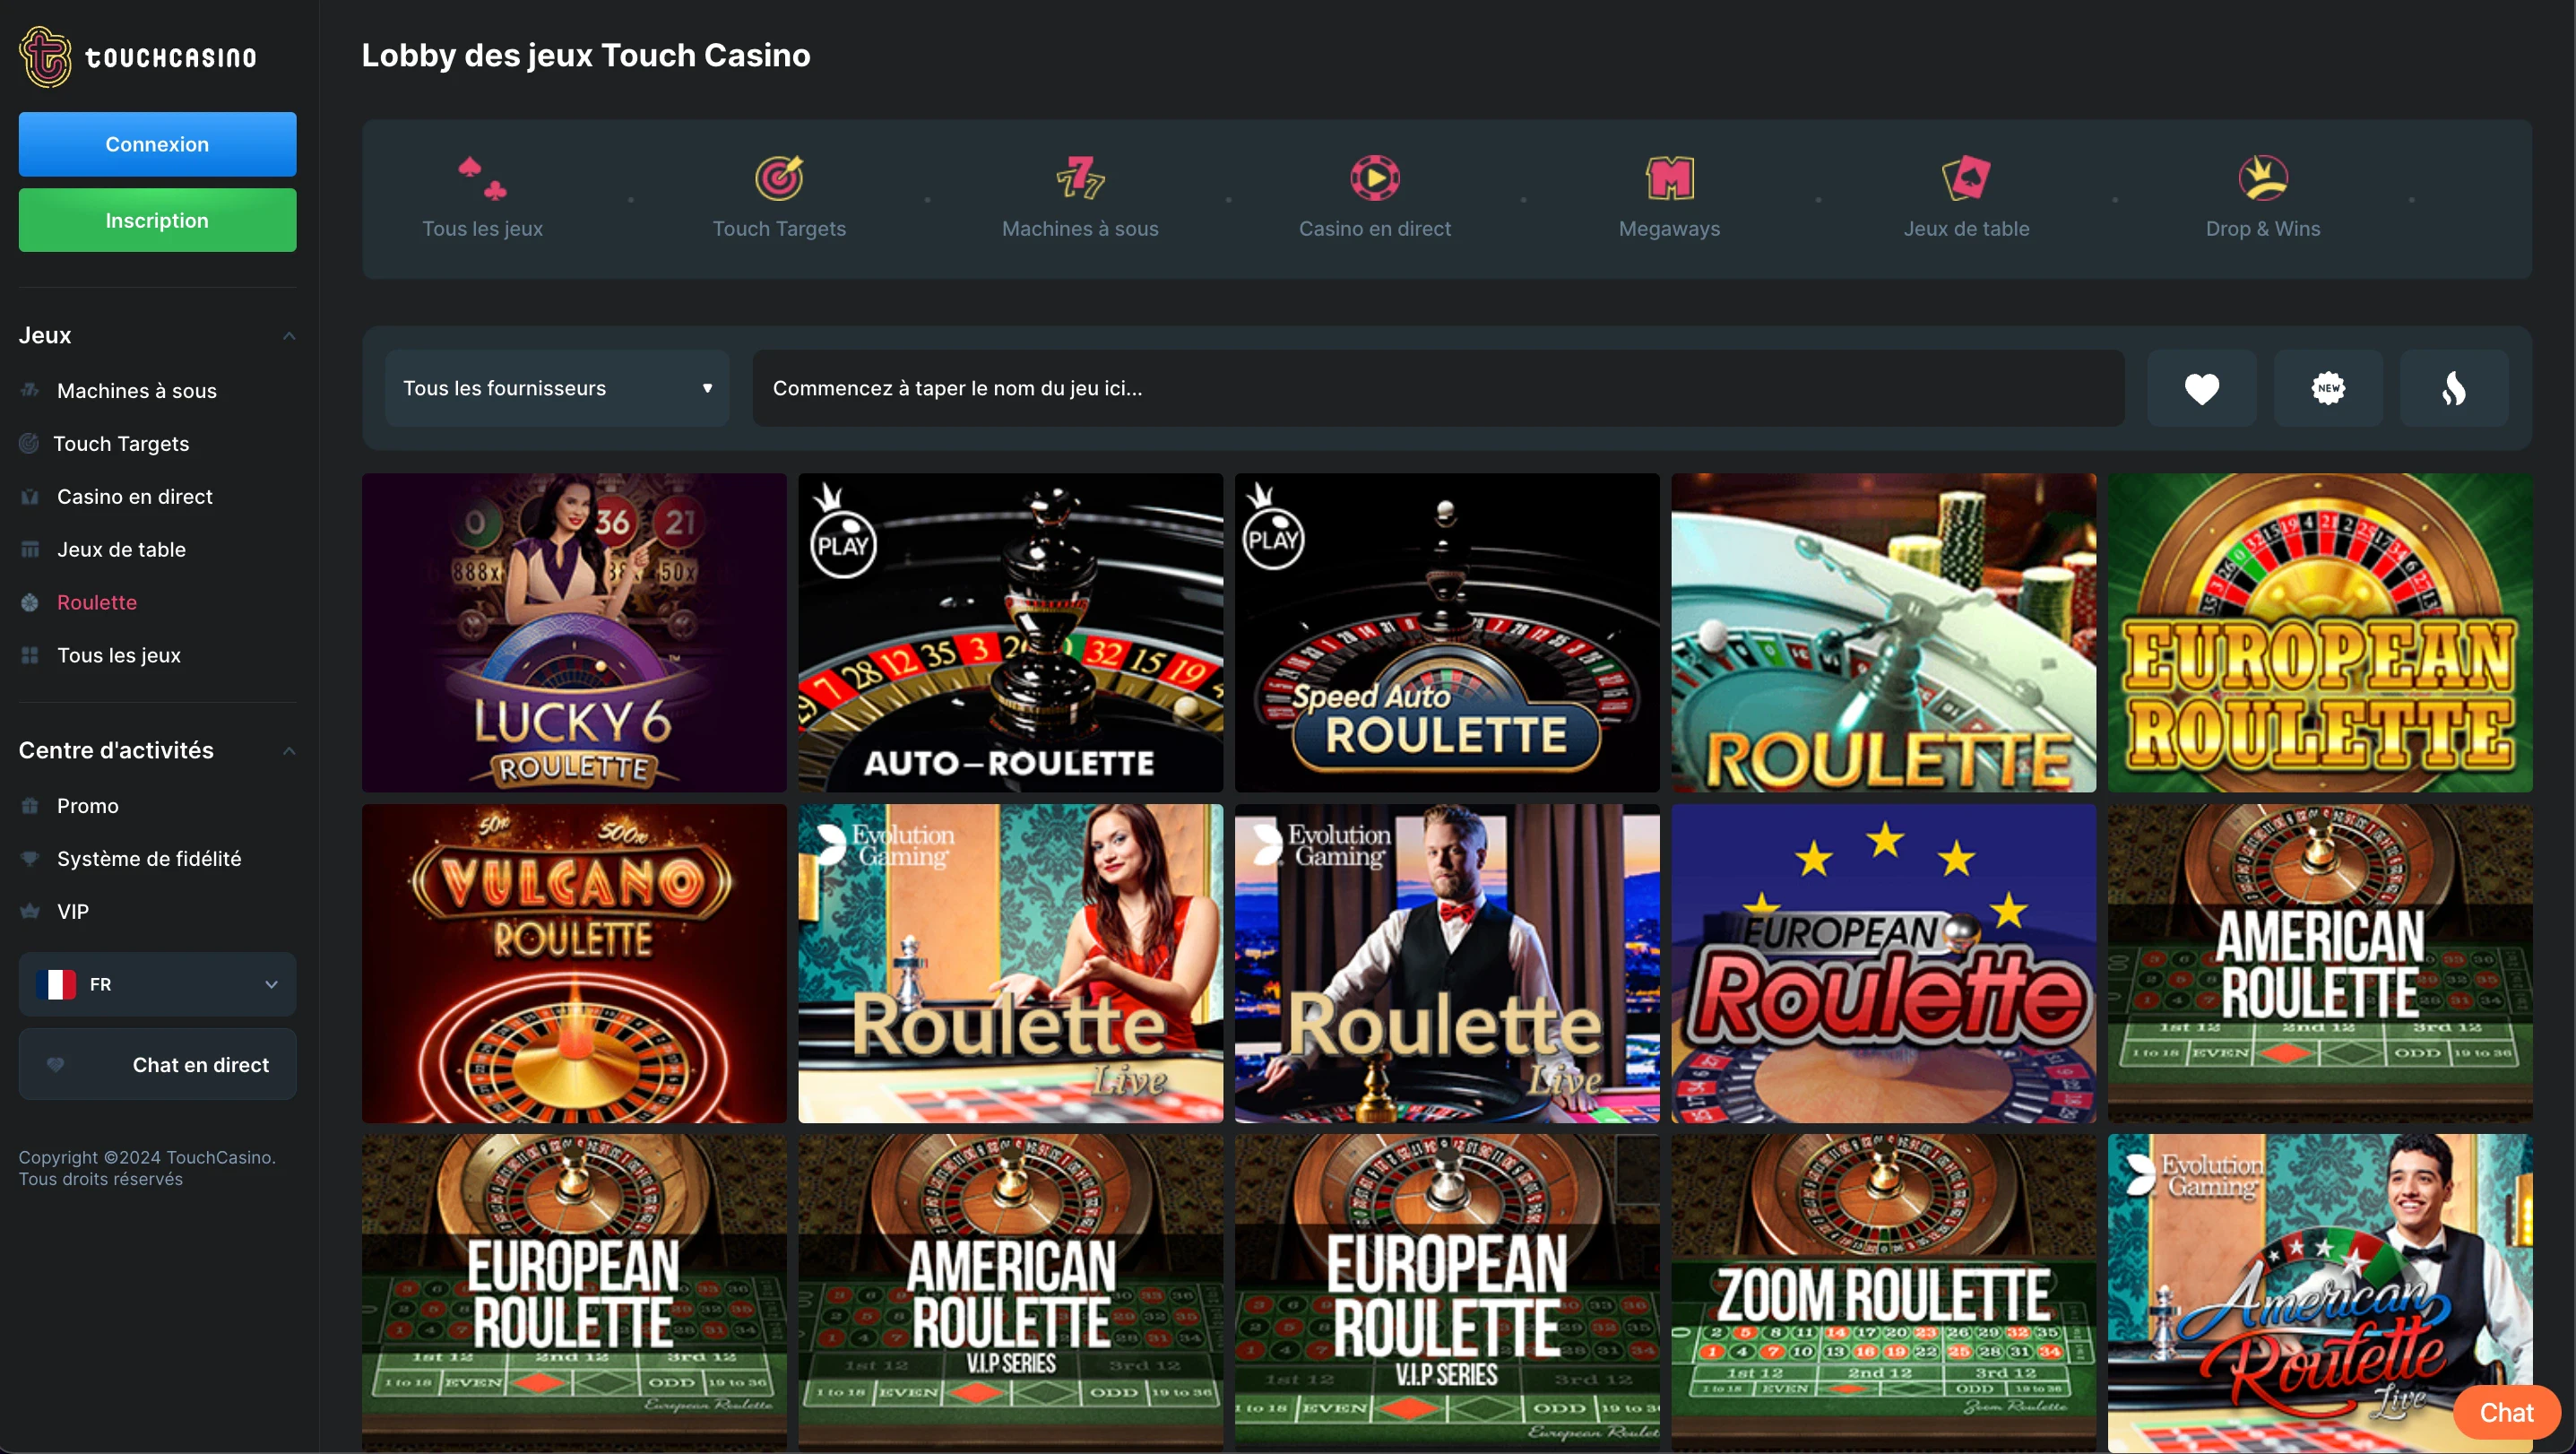Click sidebar Casino en direct icon
Viewport: 2576px width, 1454px height.
pos(30,496)
